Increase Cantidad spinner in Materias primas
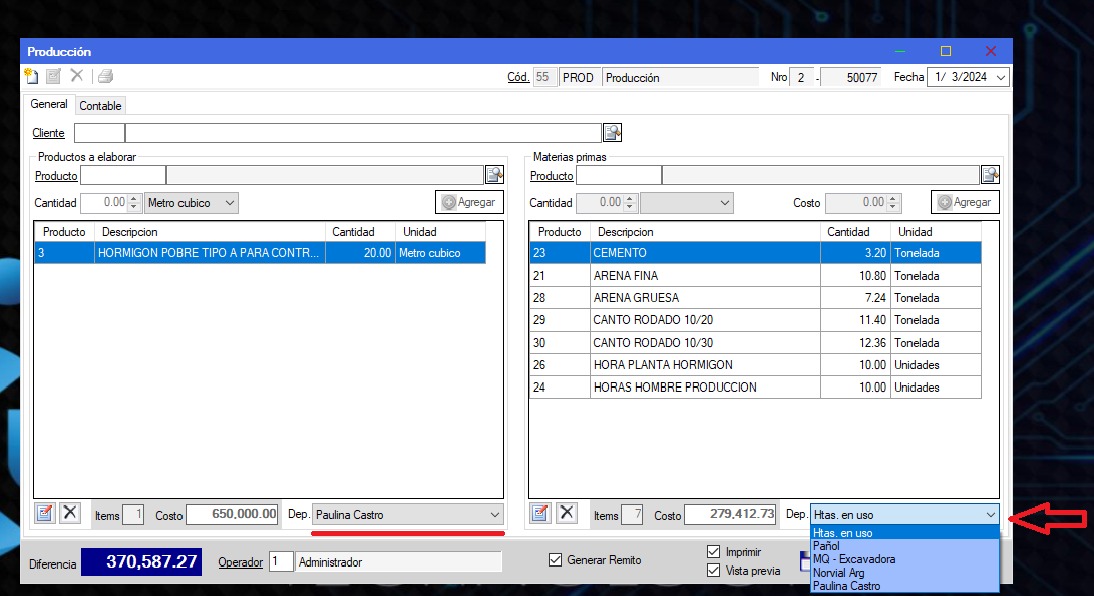Image resolution: width=1094 pixels, height=596 pixels. [630, 198]
